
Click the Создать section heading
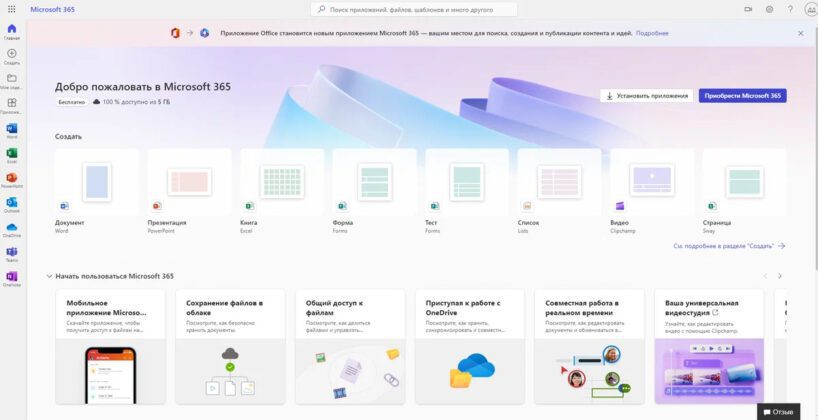click(x=68, y=137)
